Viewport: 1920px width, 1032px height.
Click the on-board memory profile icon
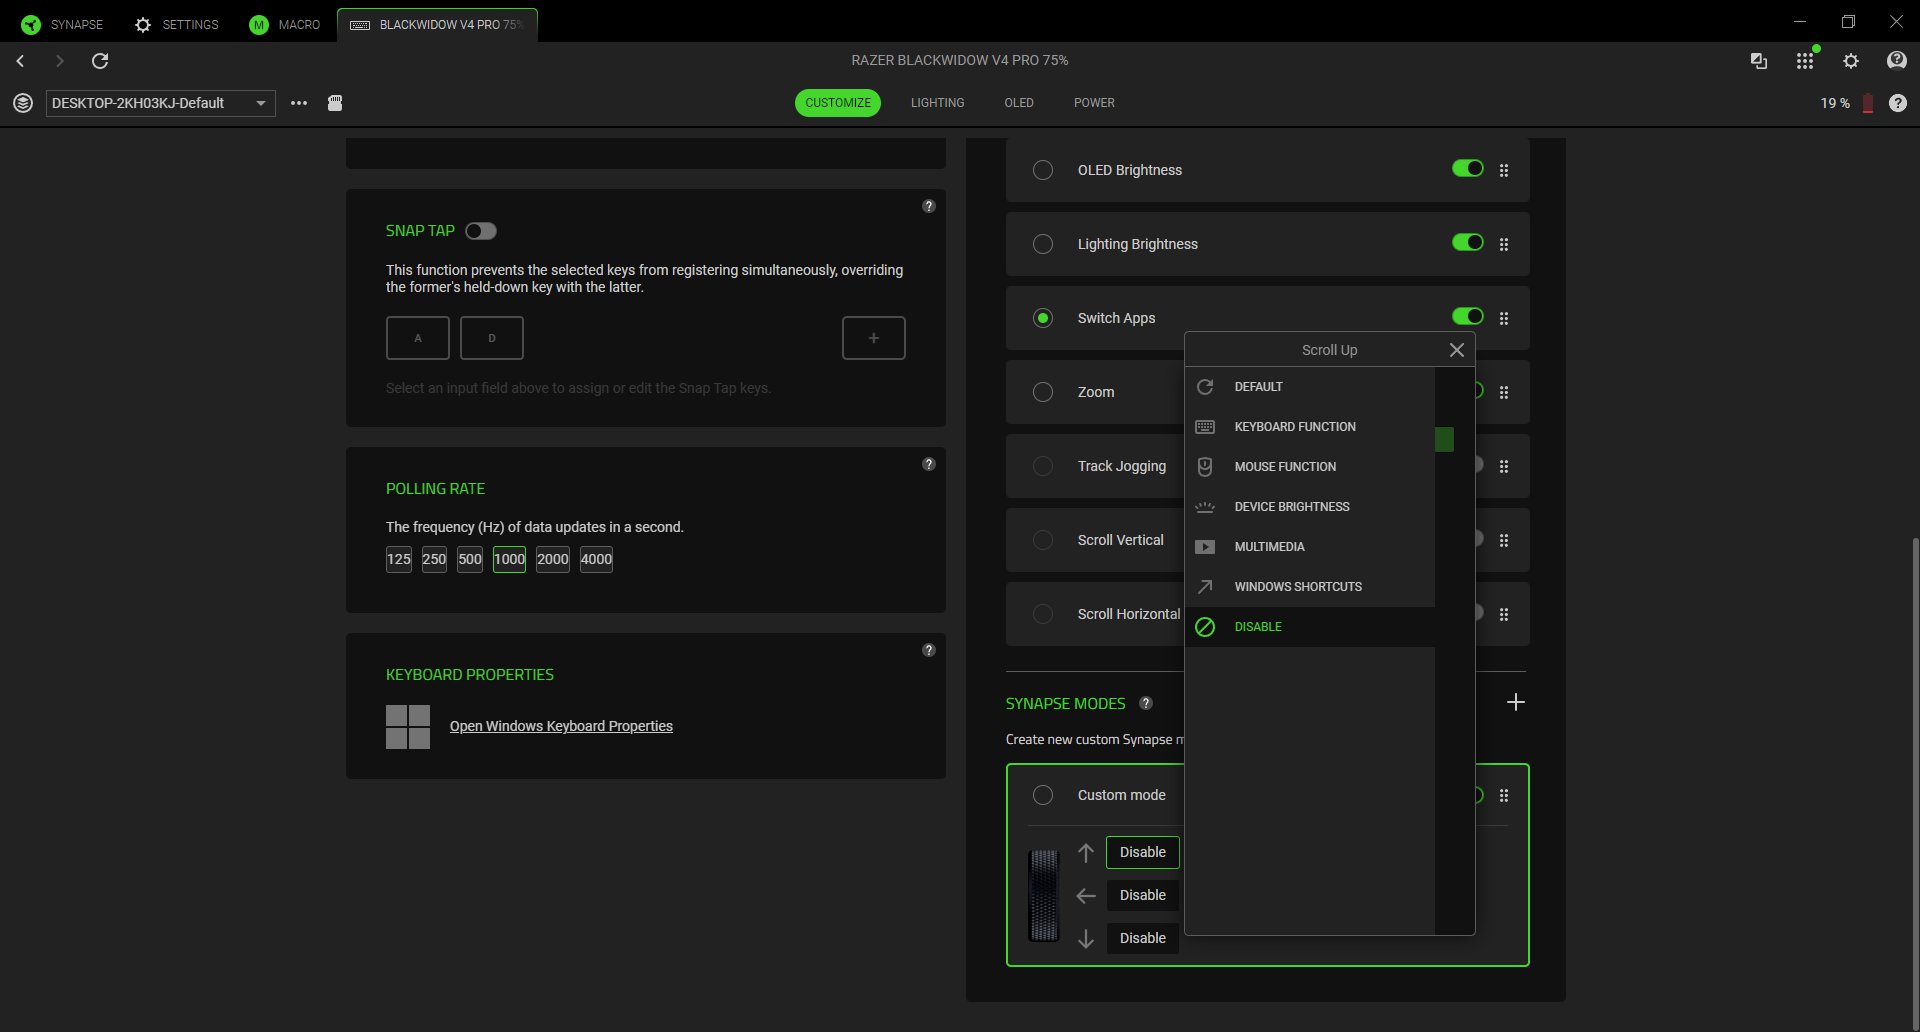(335, 103)
